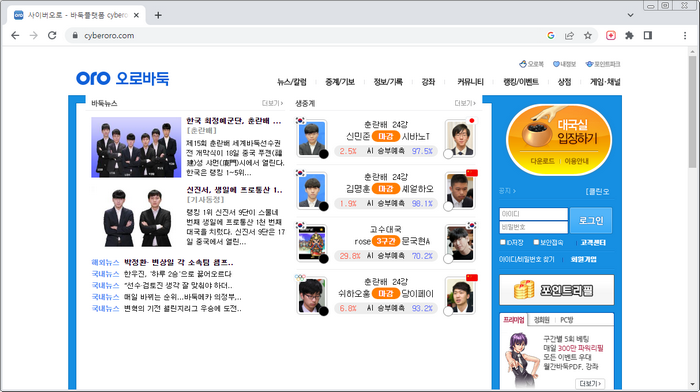Open the 신진서 two-player photo thumbnail
Viewport: 700px width, 392px height.
click(136, 217)
